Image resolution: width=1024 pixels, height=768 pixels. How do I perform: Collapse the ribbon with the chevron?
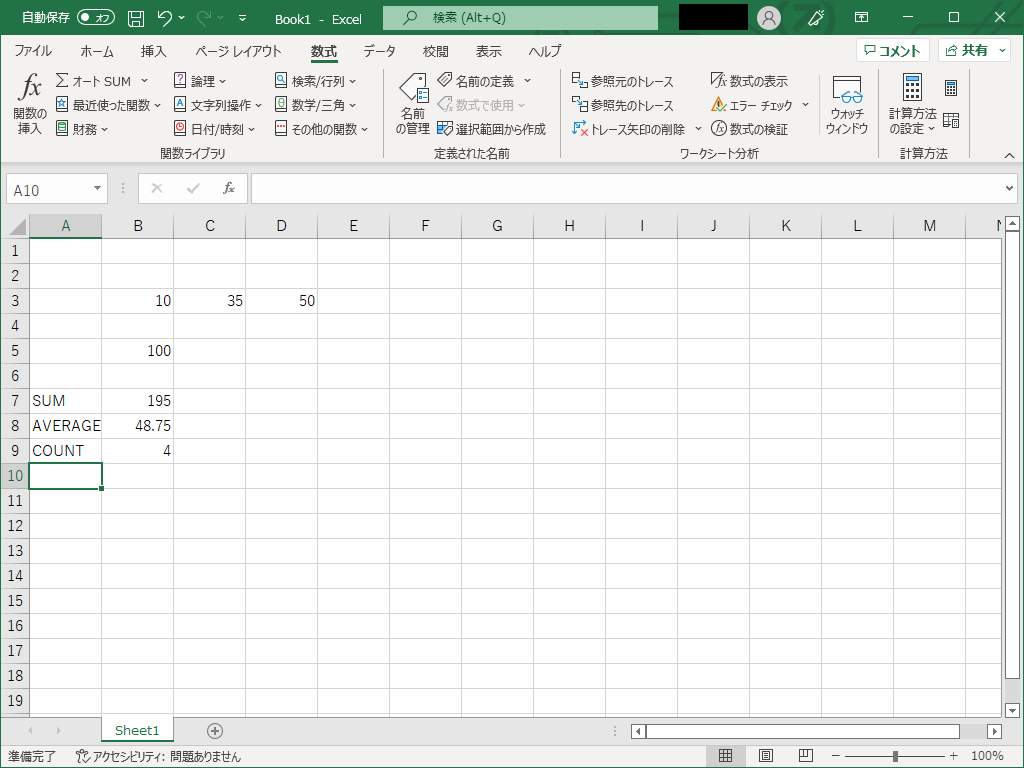click(x=1009, y=155)
